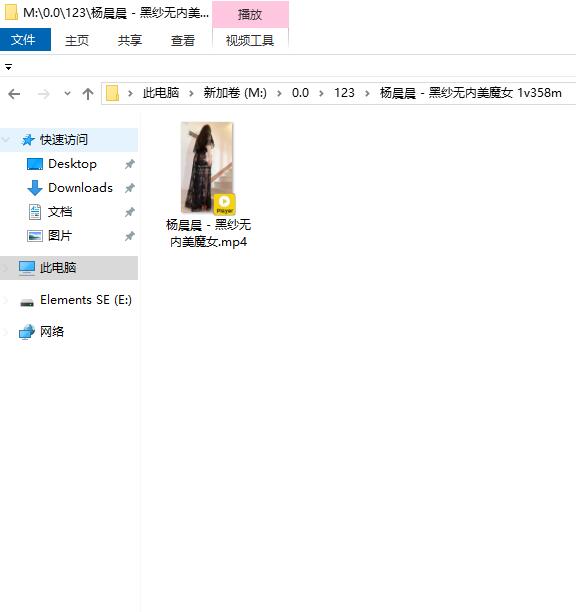Expand the 此电脑 tree node

[5, 268]
